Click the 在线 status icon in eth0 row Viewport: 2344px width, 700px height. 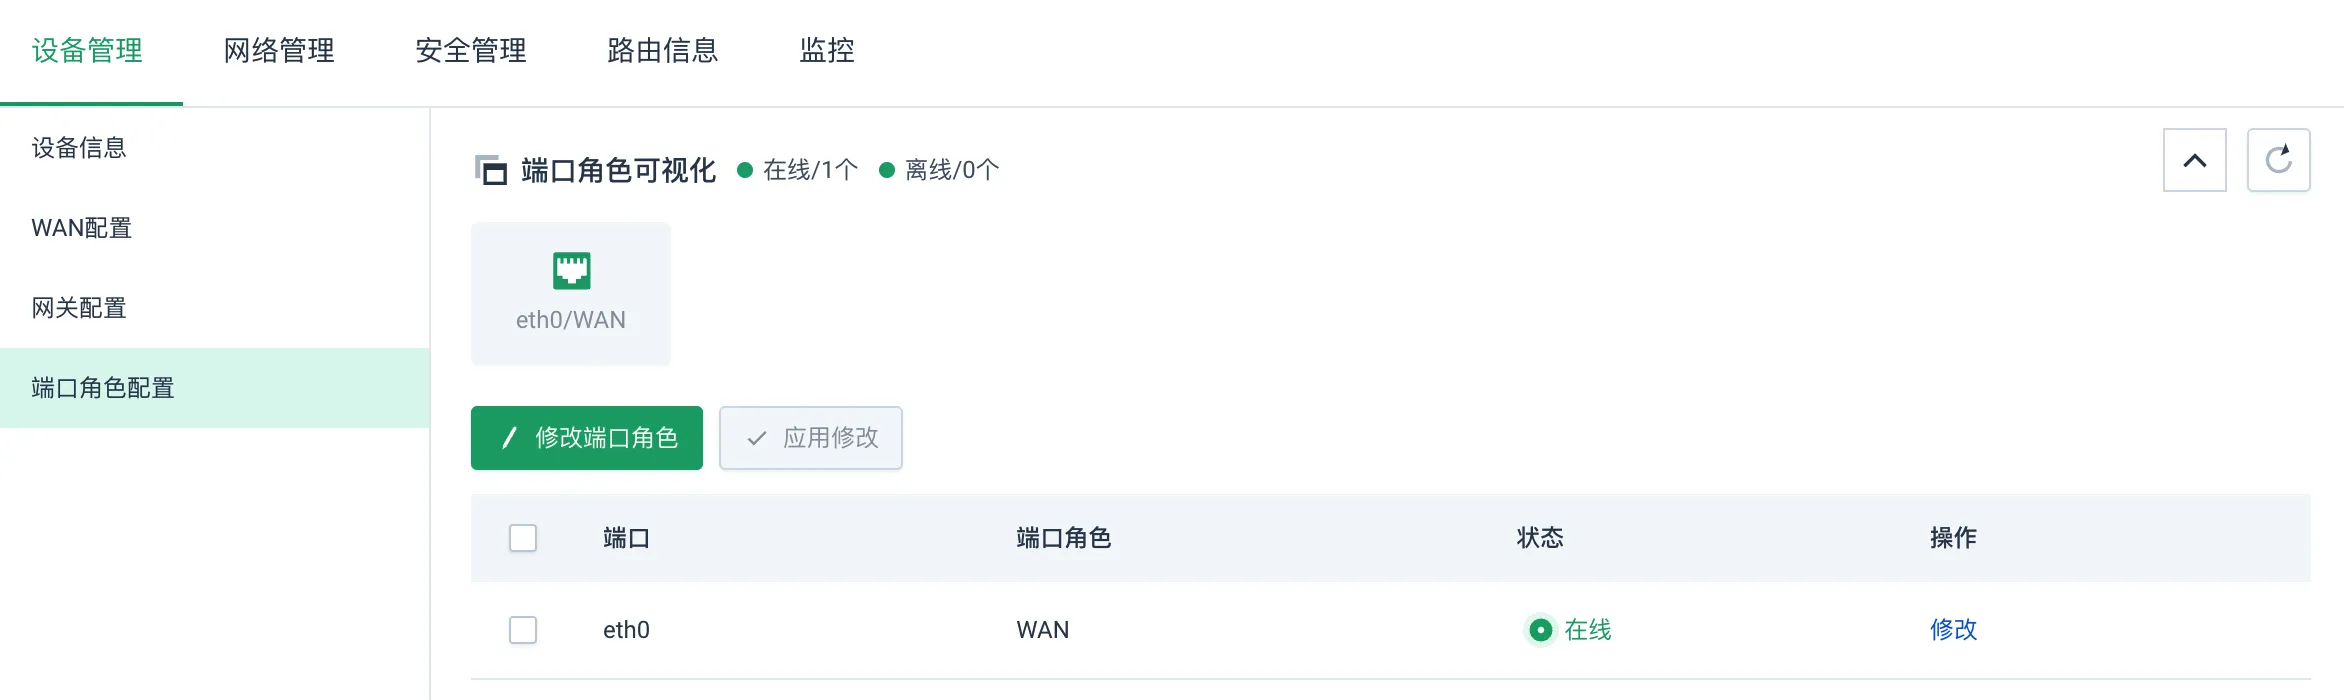pos(1540,630)
